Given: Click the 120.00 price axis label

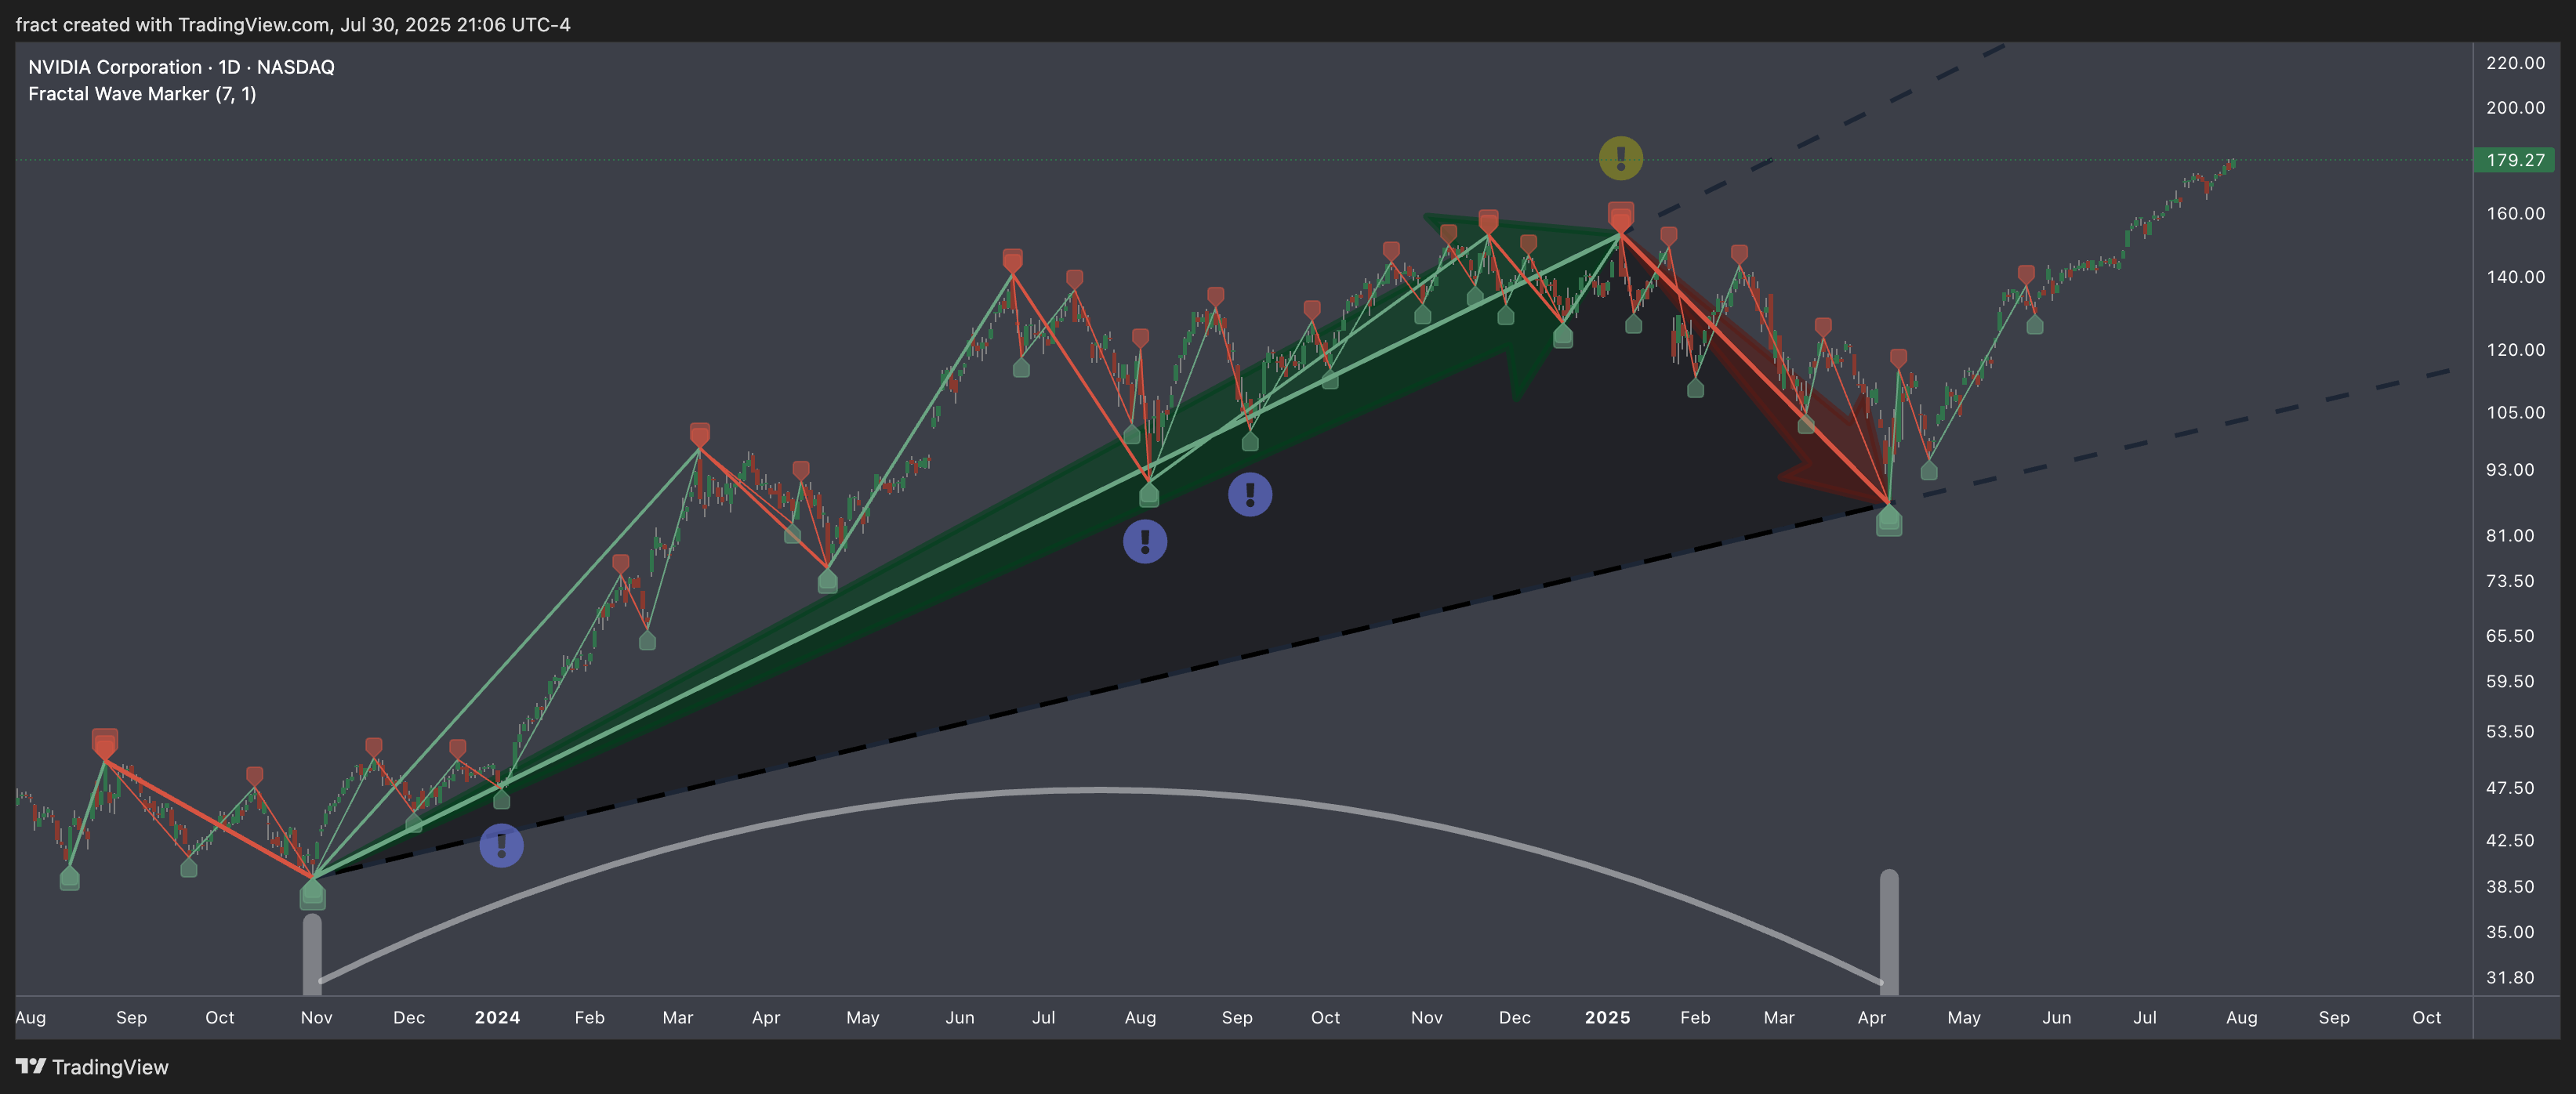Looking at the screenshot, I should click(2515, 350).
